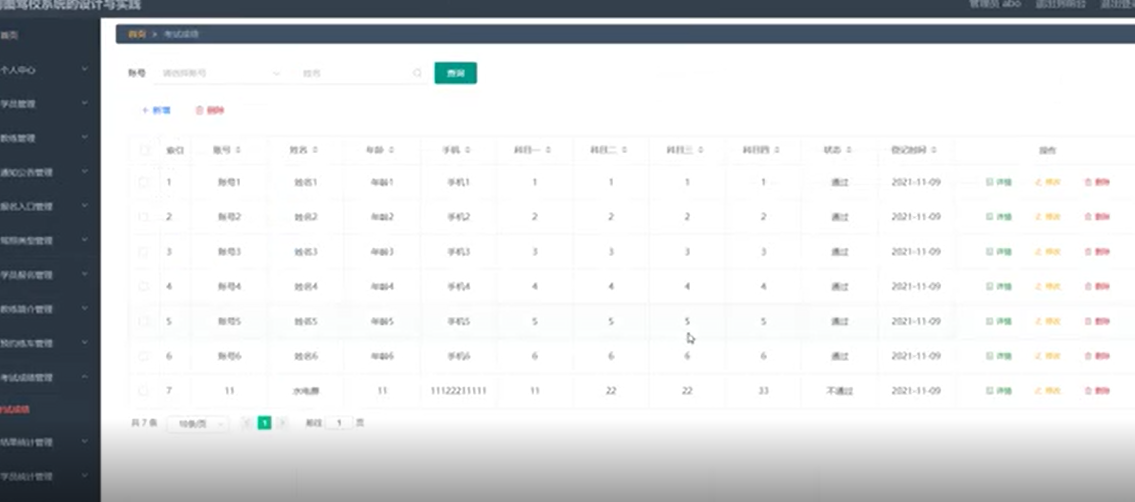Viewport: 1135px width, 502px height.
Task: Expand 个人中心 sidebar chevron
Action: click(x=85, y=69)
